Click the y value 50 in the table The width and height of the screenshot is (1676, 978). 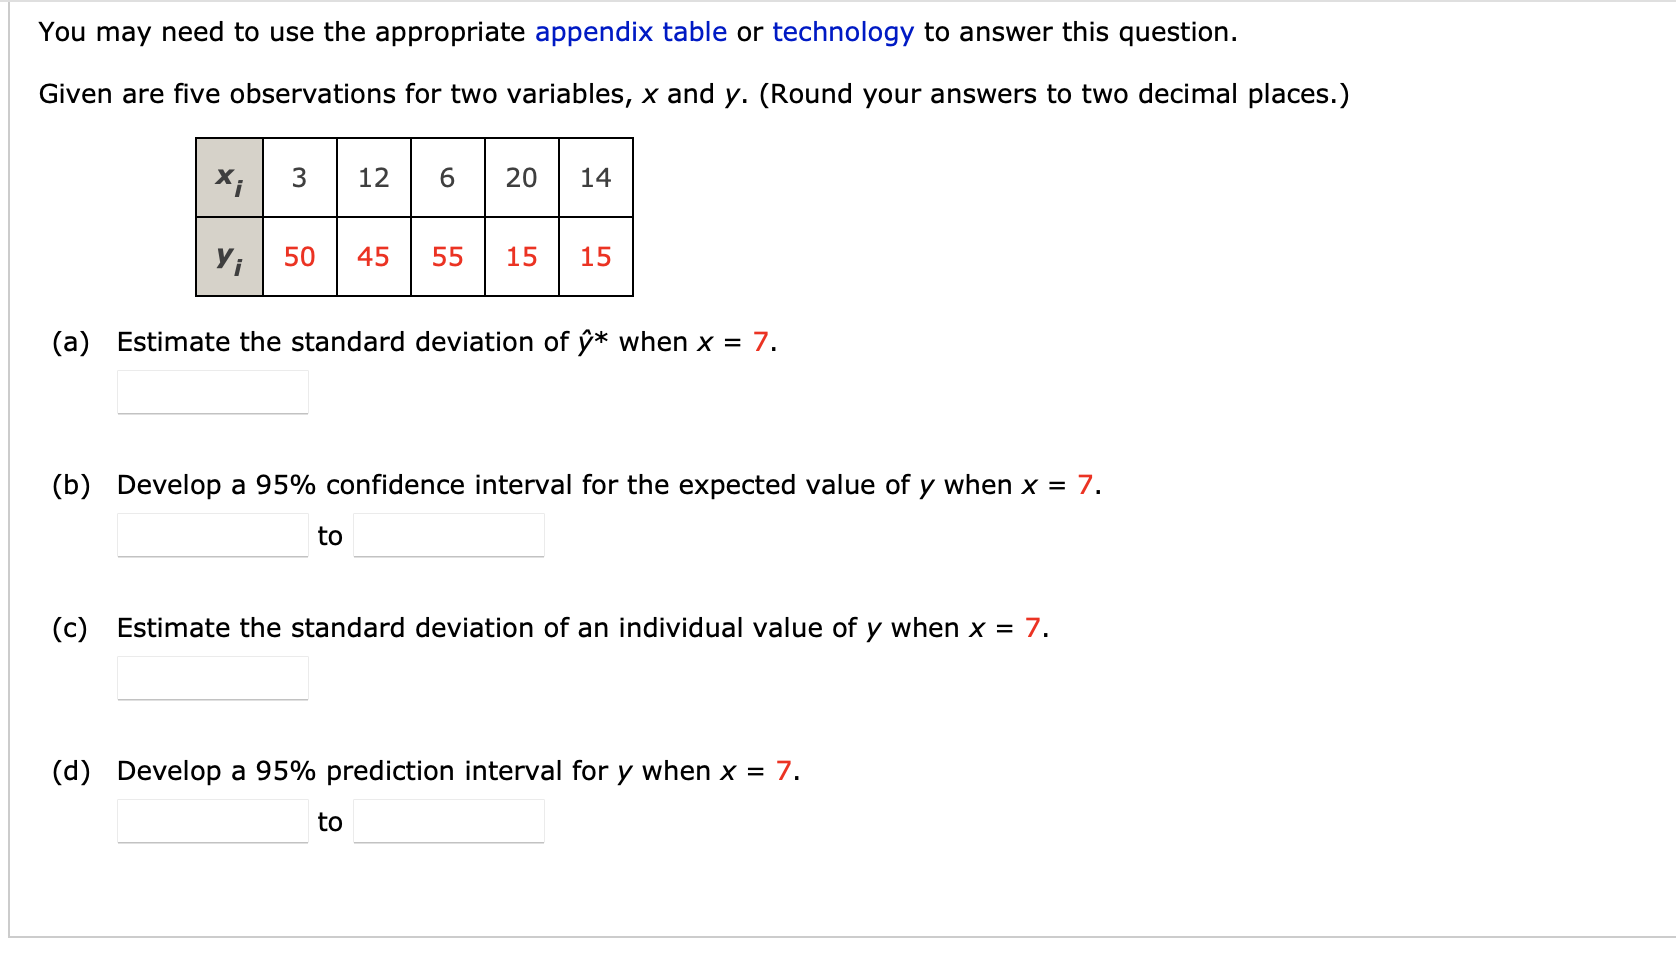click(298, 256)
